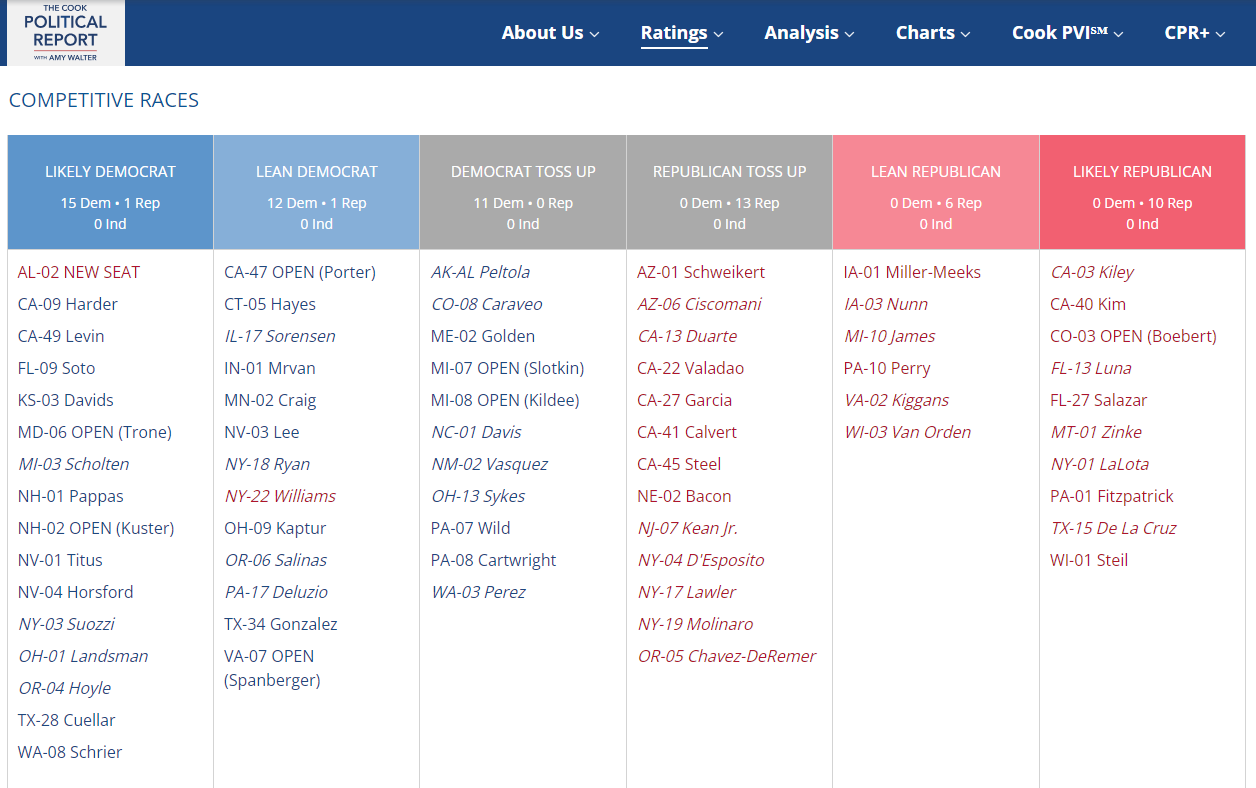Viewport: 1256px width, 788px height.
Task: Open the KS-03 Davids race
Action: (x=66, y=400)
